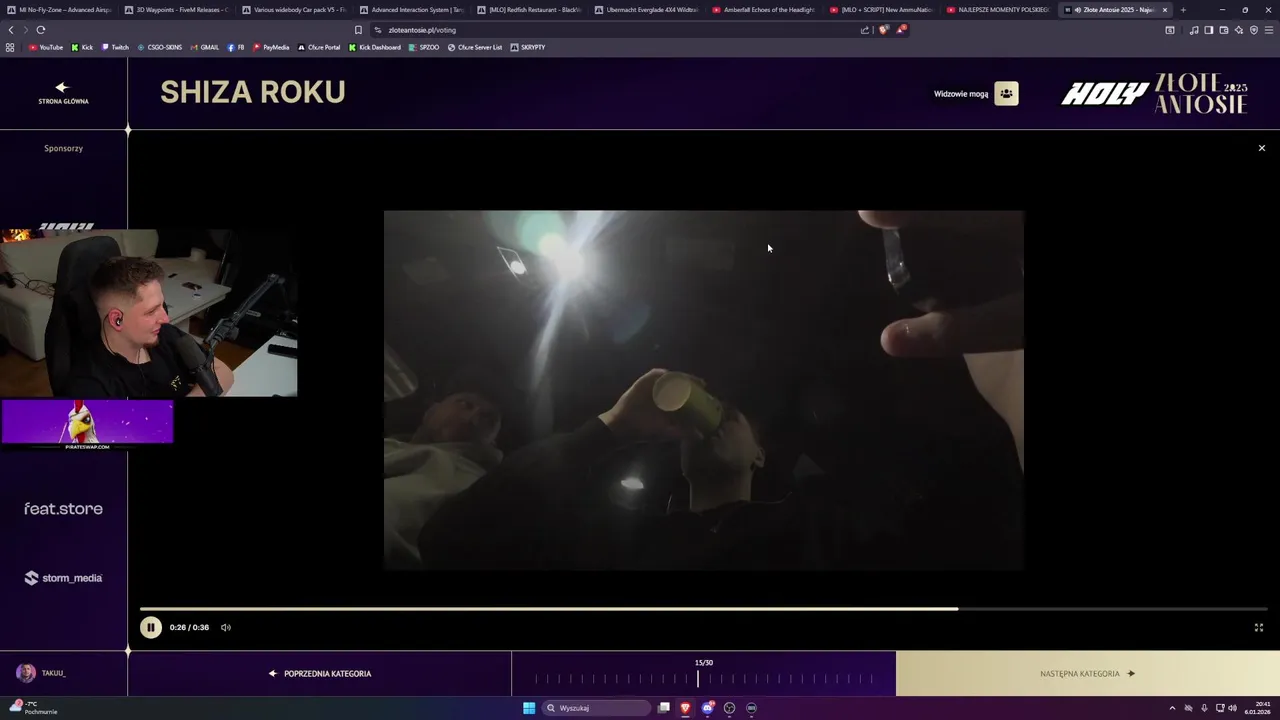The image size is (1280, 720).
Task: Open the Leo AI sparkle icon
Action: pyautogui.click(x=1239, y=30)
